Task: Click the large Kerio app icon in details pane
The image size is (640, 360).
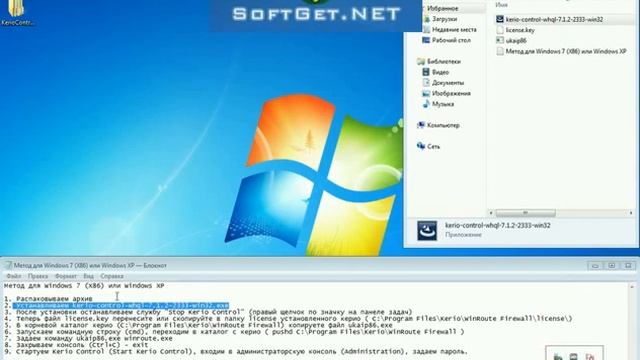Action: tap(427, 230)
